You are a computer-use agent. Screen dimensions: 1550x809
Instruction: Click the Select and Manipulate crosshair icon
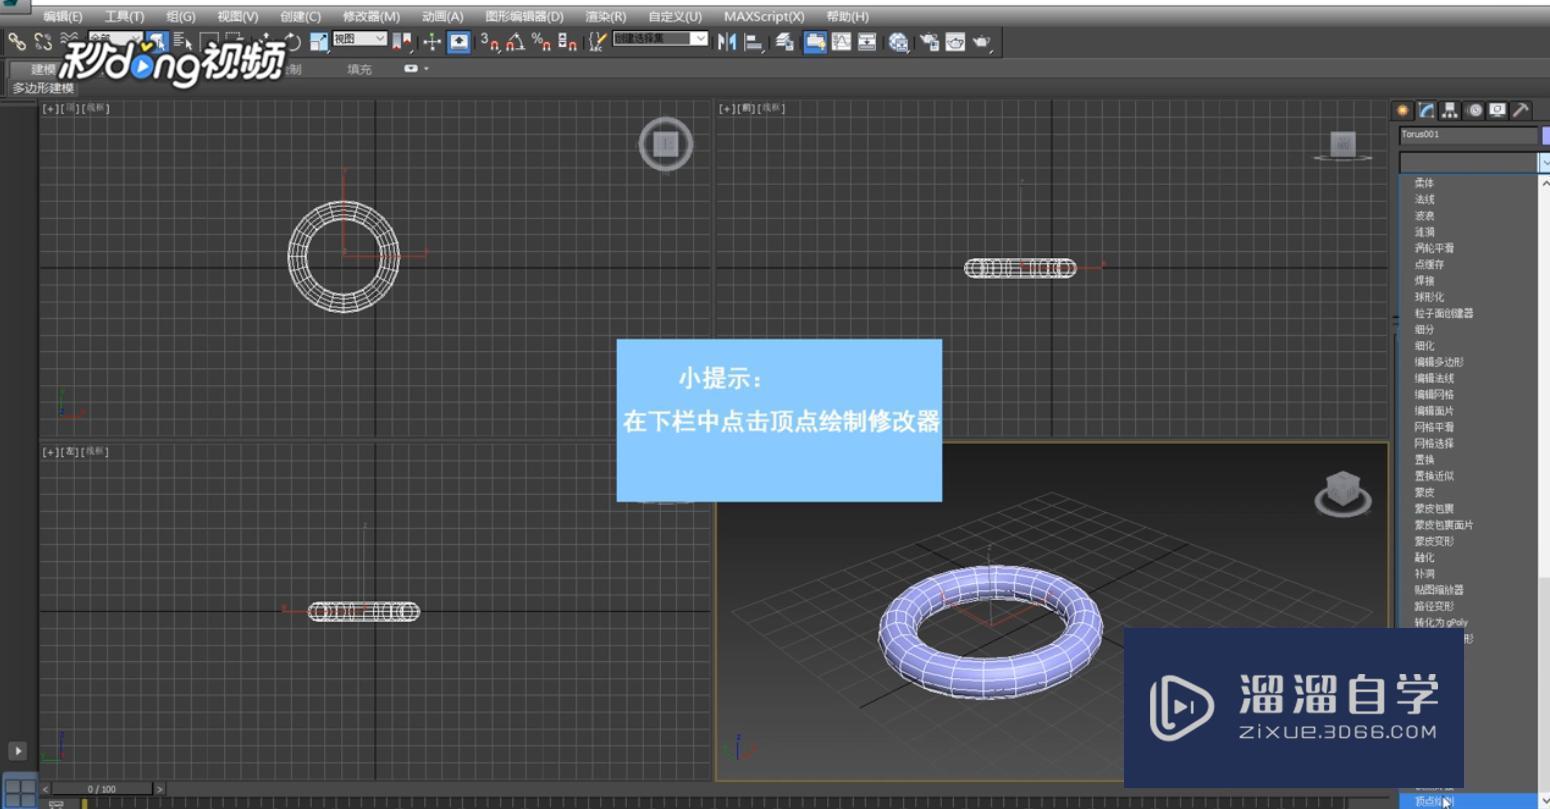coord(432,42)
